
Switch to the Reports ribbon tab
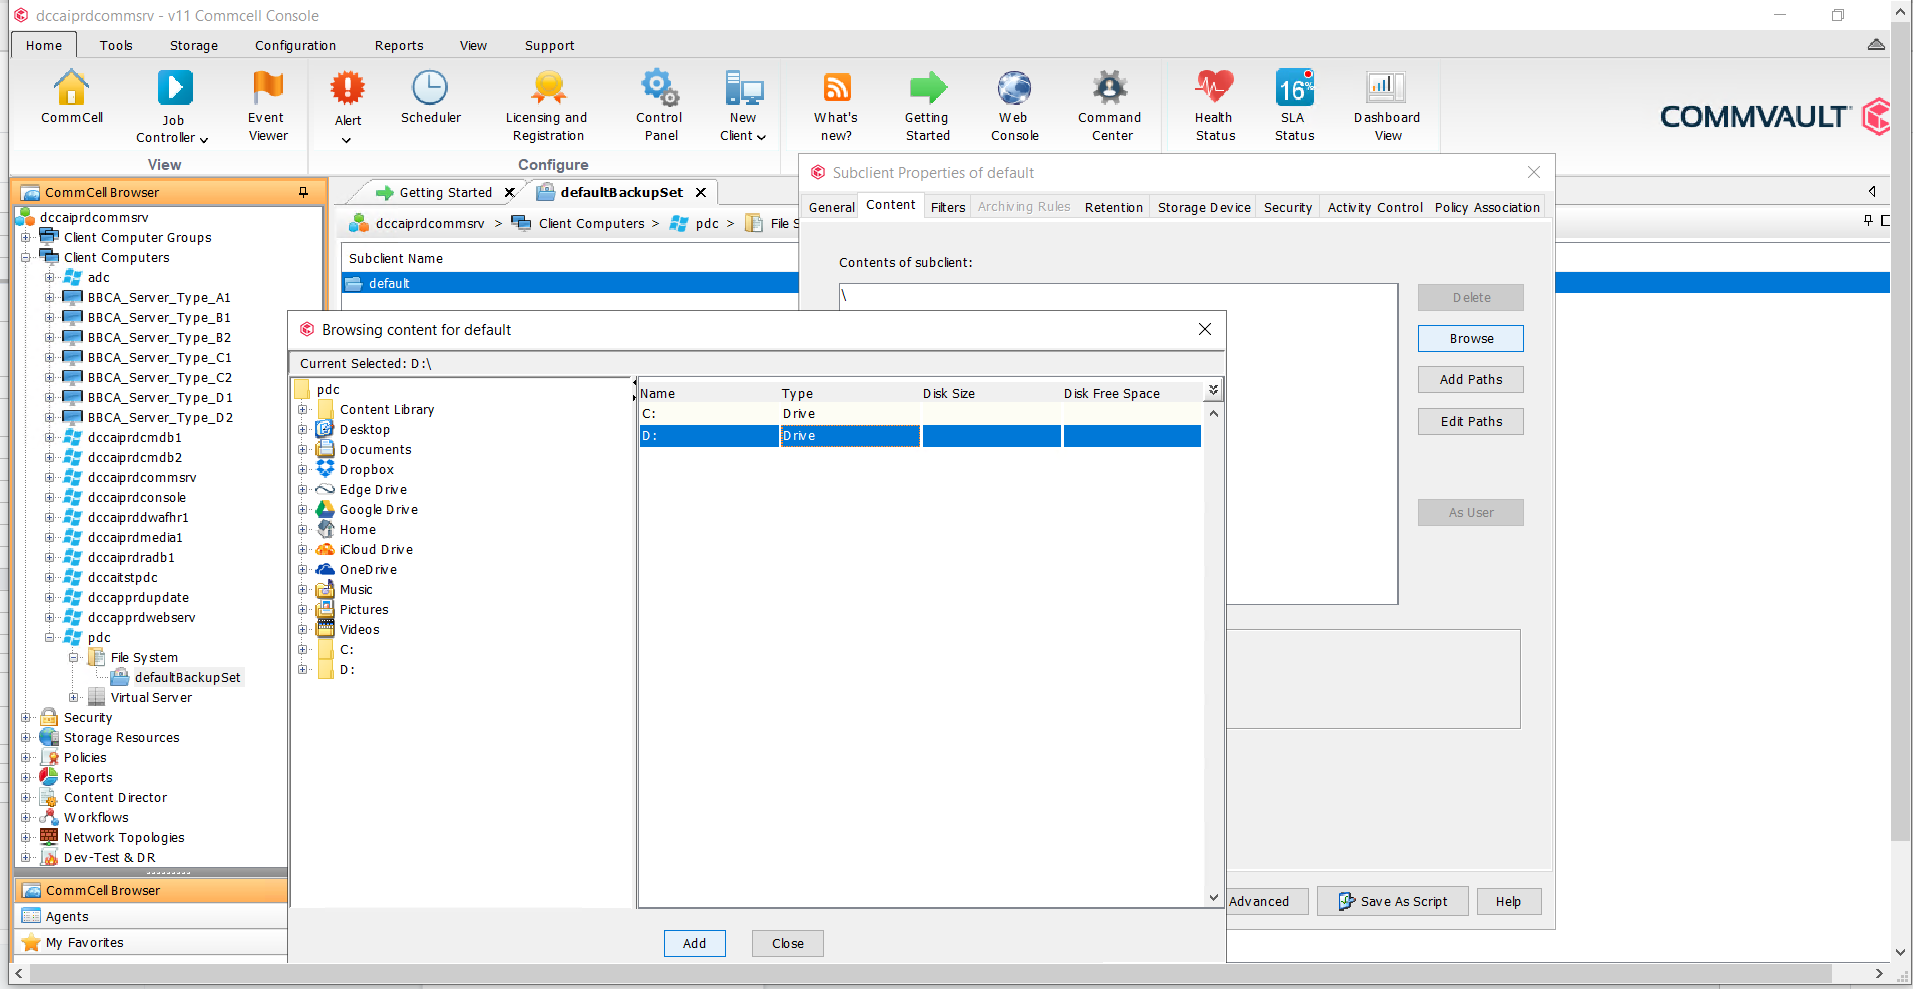(399, 45)
